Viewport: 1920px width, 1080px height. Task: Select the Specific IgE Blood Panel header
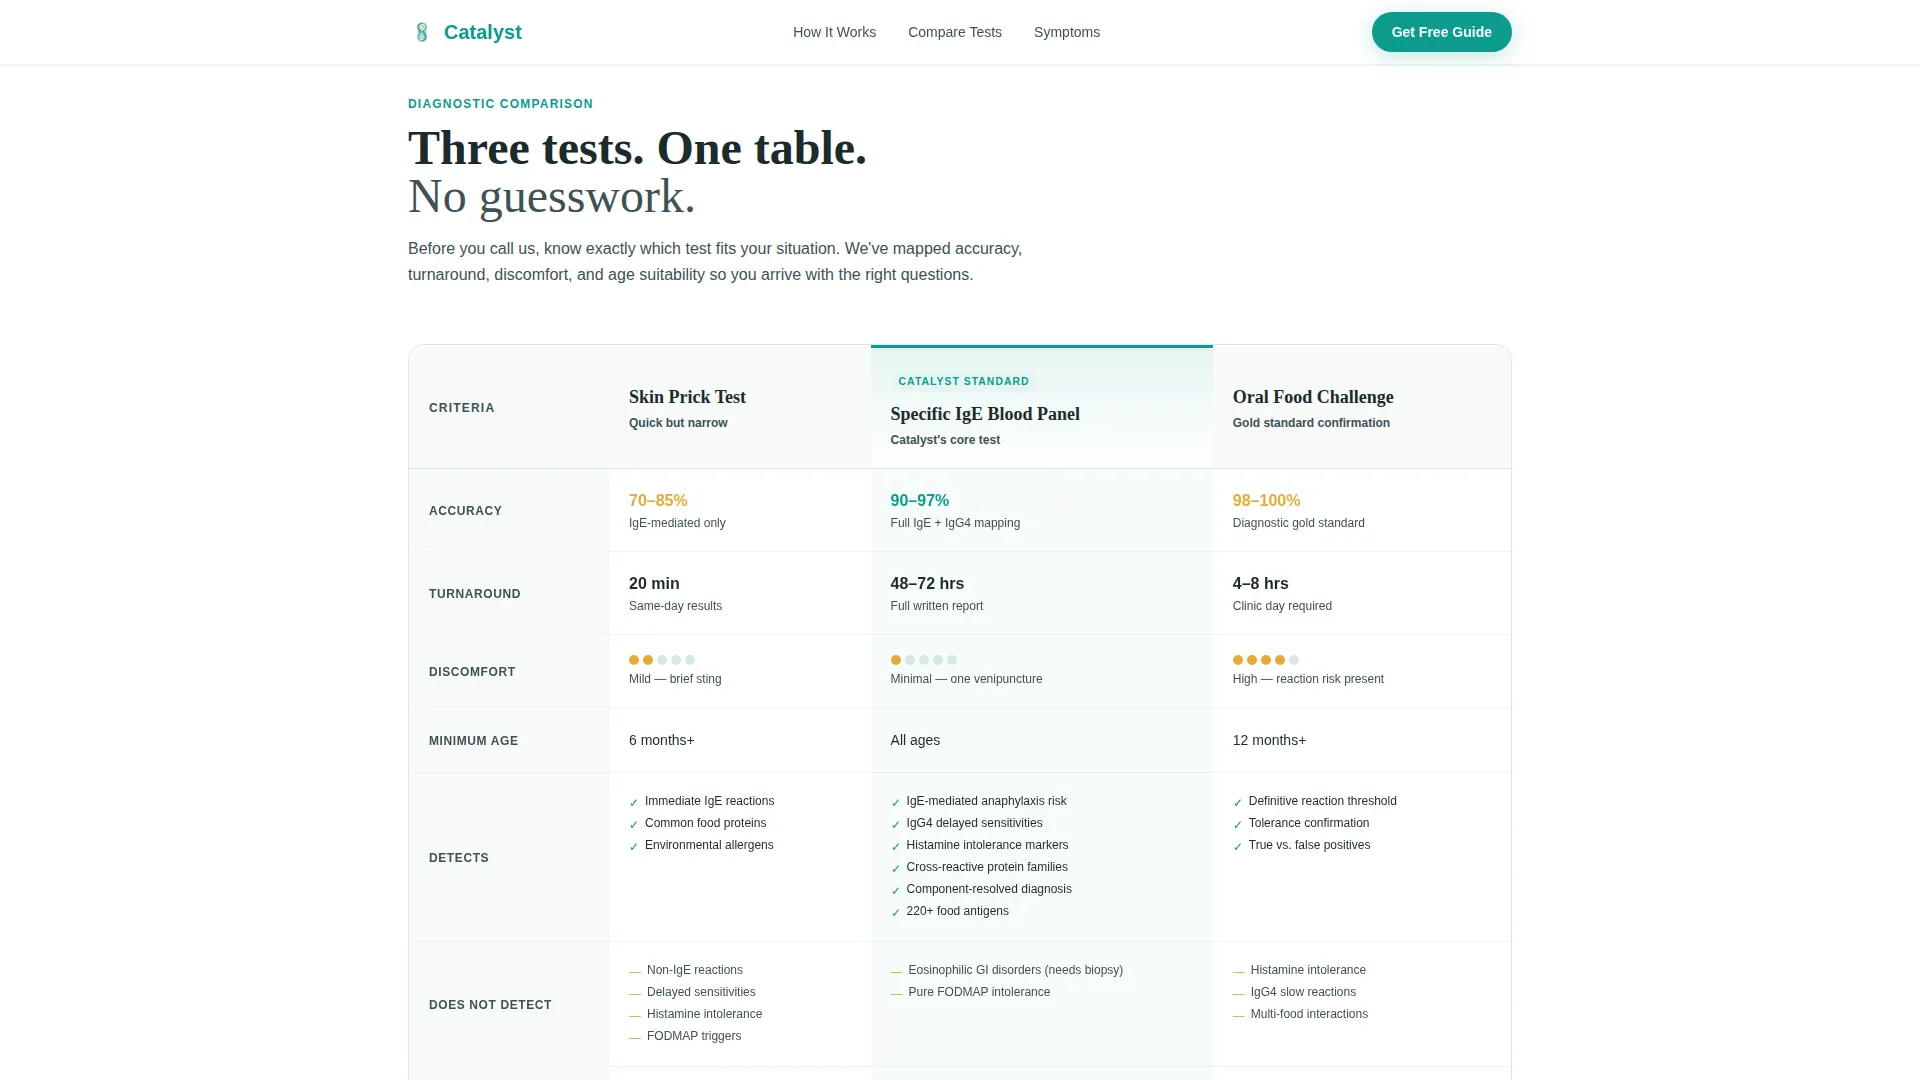985,414
